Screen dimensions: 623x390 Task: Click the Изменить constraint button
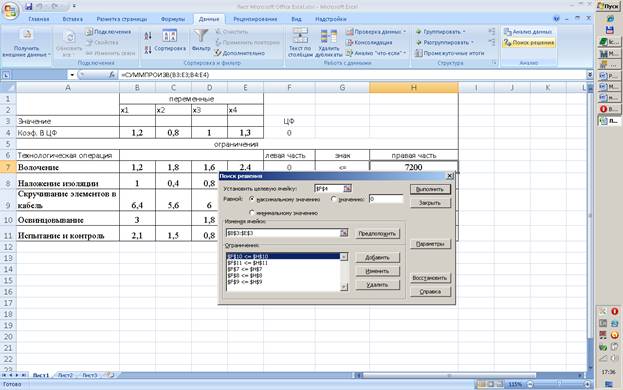(377, 271)
